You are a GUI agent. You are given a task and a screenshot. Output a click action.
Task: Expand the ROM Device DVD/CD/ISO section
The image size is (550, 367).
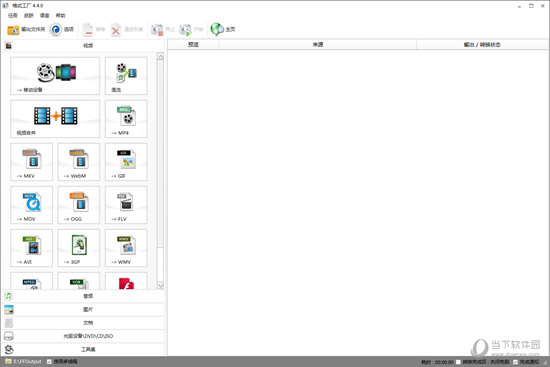(x=84, y=336)
